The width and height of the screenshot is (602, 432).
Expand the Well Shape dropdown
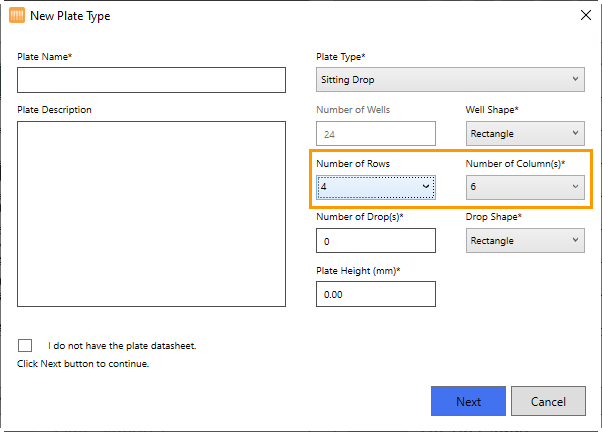[x=525, y=133]
